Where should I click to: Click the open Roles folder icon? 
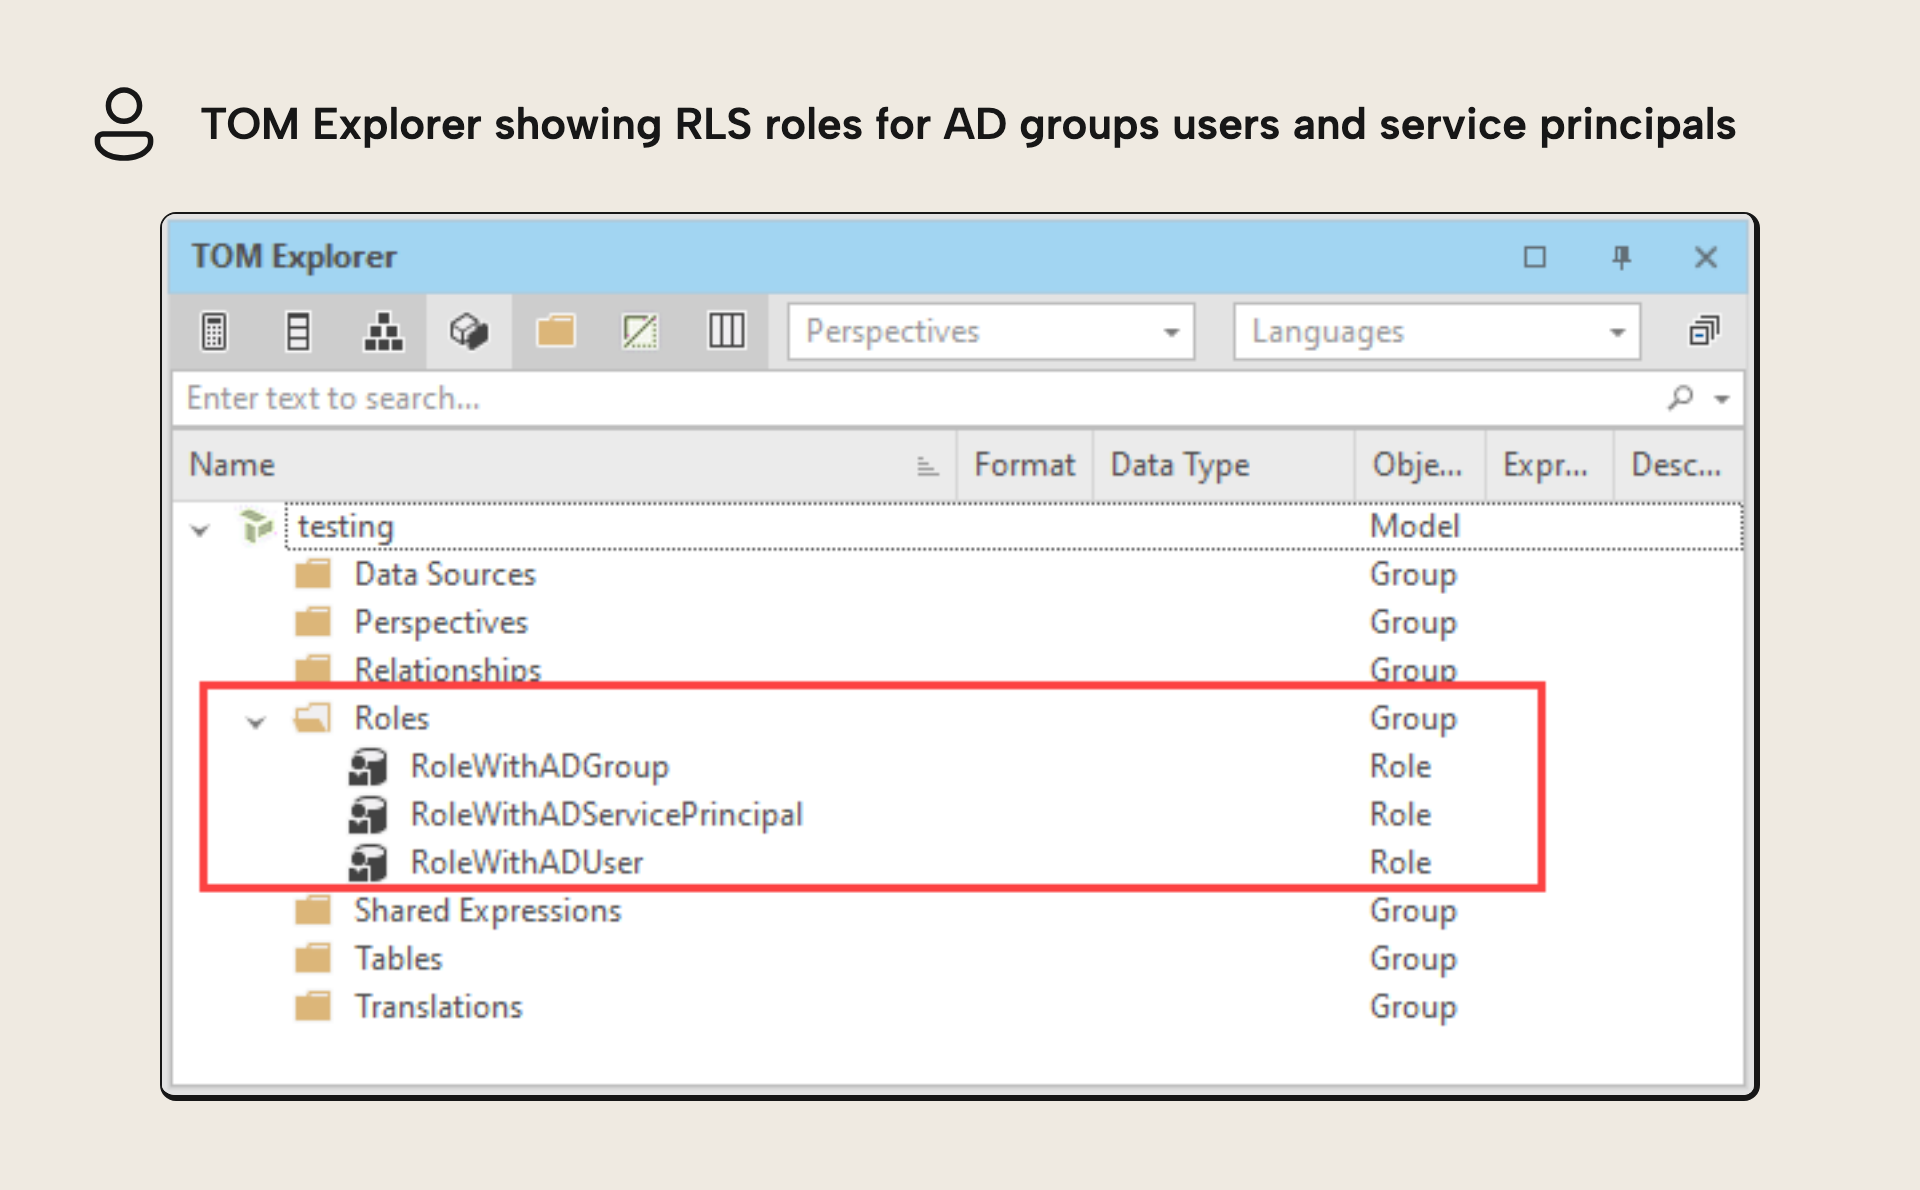click(x=313, y=718)
